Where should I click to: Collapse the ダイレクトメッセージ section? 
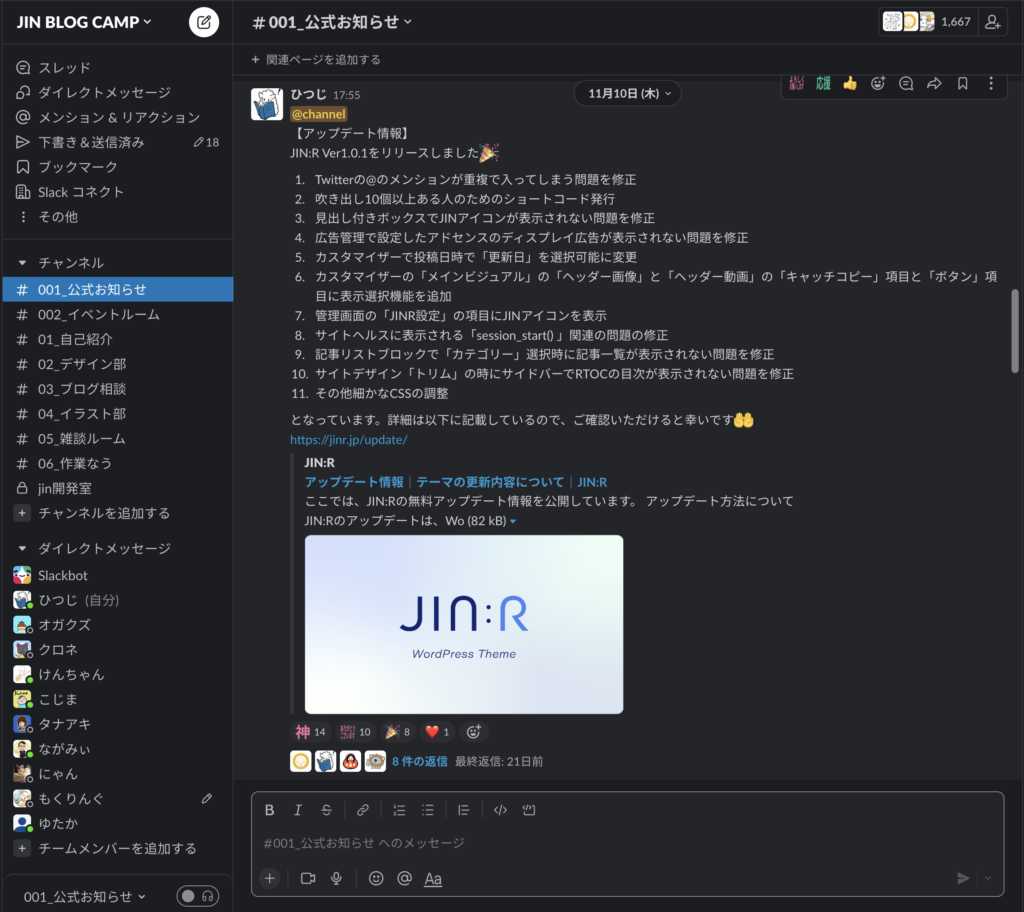22,548
